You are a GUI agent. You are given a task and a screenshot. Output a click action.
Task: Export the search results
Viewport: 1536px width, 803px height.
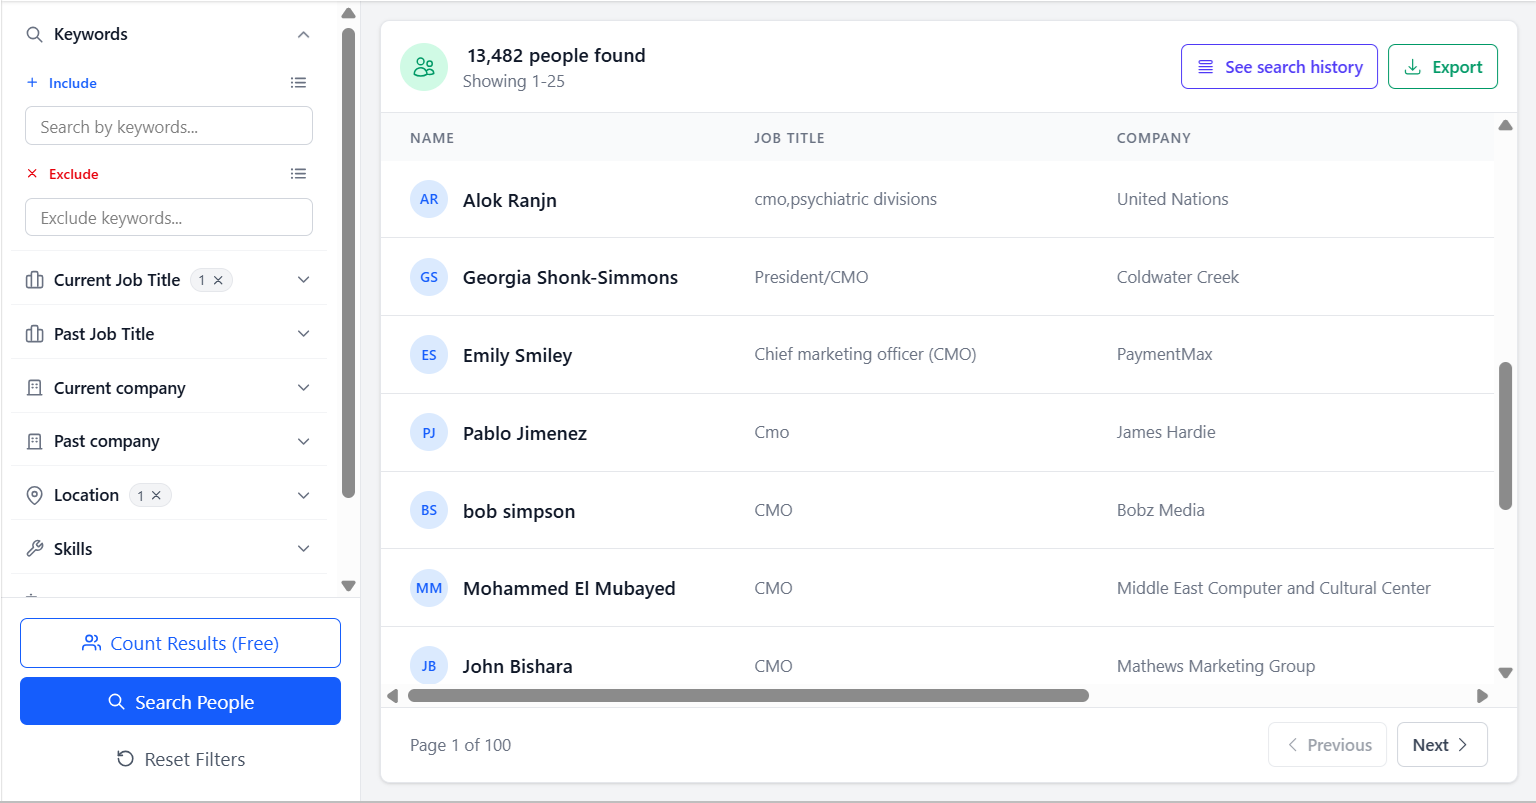point(1442,67)
